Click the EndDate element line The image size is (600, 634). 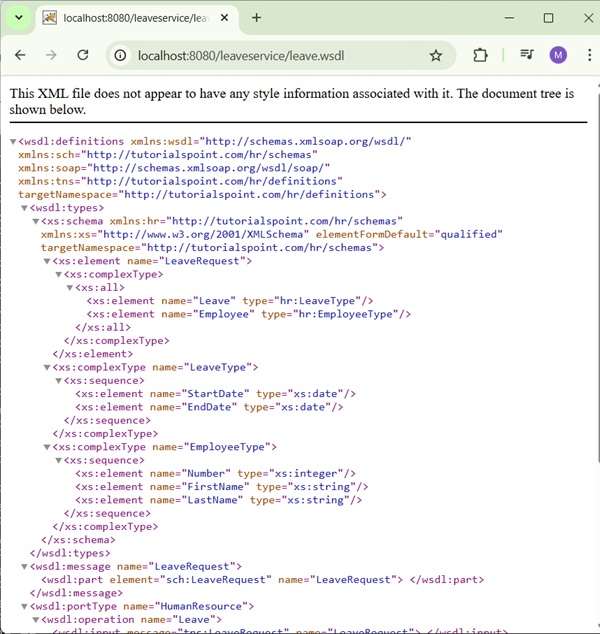[x=209, y=407]
